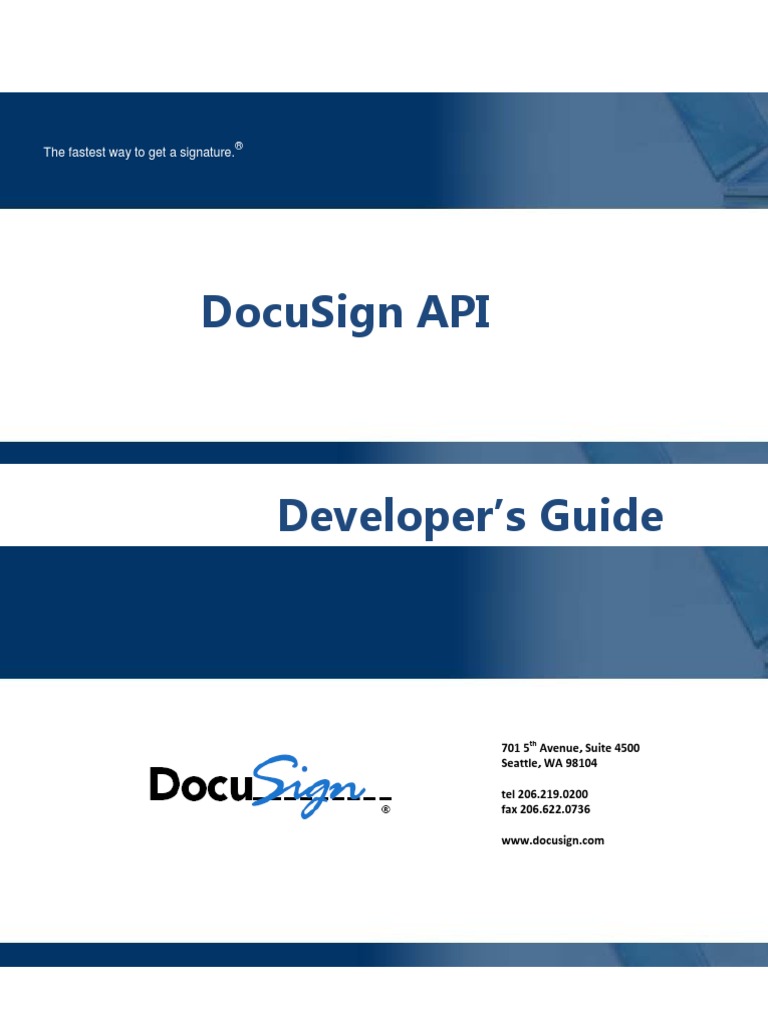Click the DocuSign logo image
Image resolution: width=768 pixels, height=1024 pixels.
click(270, 786)
